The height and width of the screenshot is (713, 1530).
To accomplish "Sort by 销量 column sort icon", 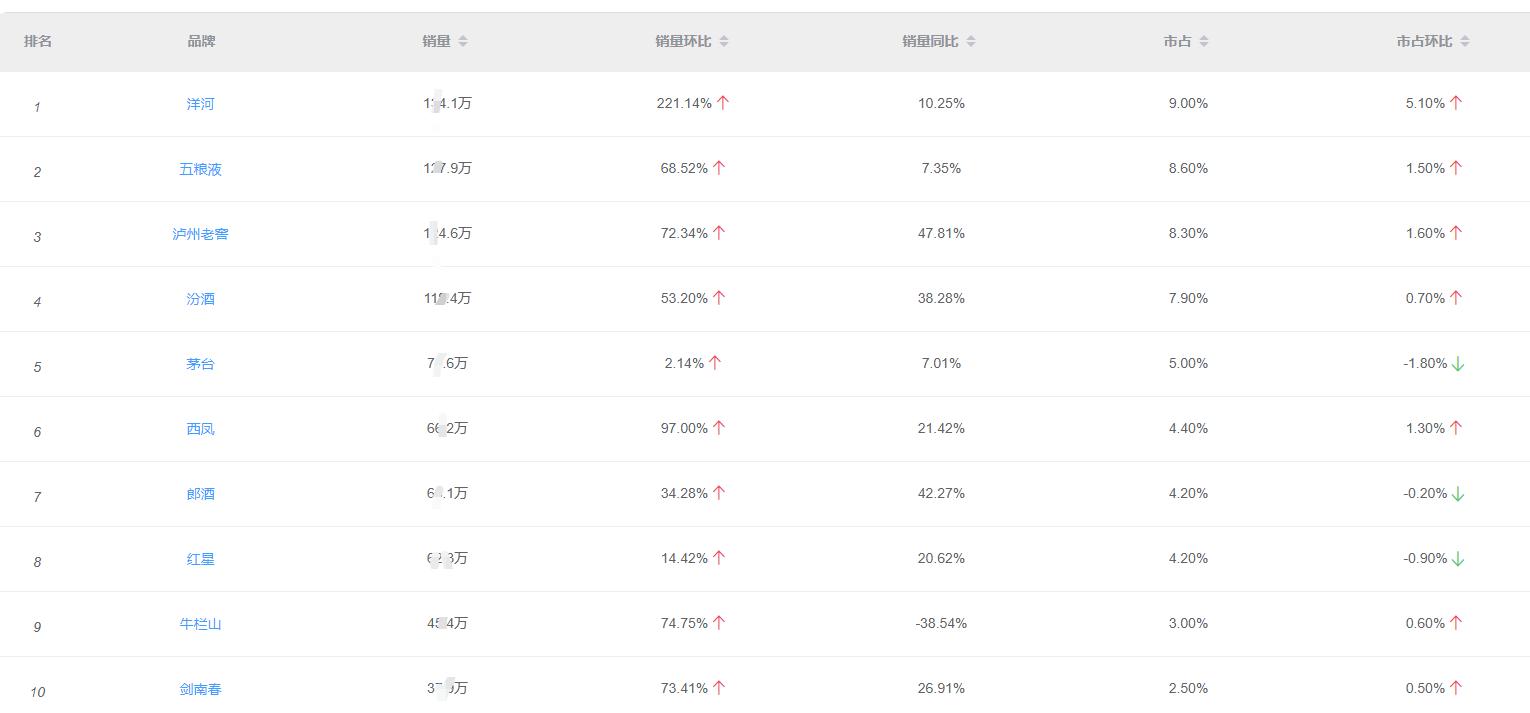I will [x=463, y=42].
